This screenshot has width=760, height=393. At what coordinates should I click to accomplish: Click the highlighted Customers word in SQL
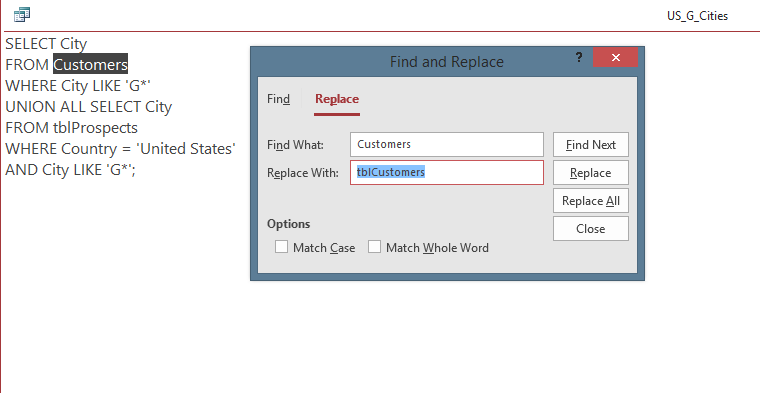tap(91, 64)
